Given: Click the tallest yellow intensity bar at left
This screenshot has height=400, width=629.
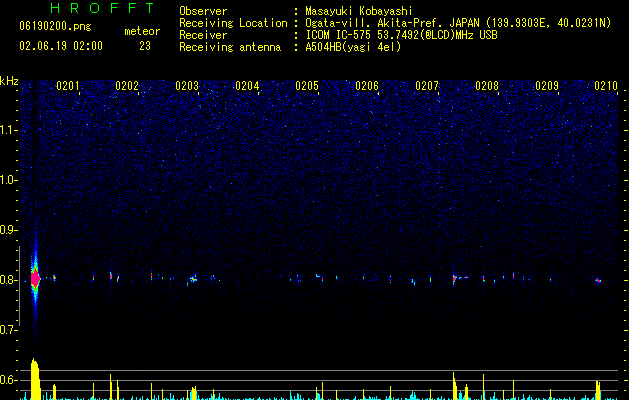Looking at the screenshot, I should pos(35,379).
